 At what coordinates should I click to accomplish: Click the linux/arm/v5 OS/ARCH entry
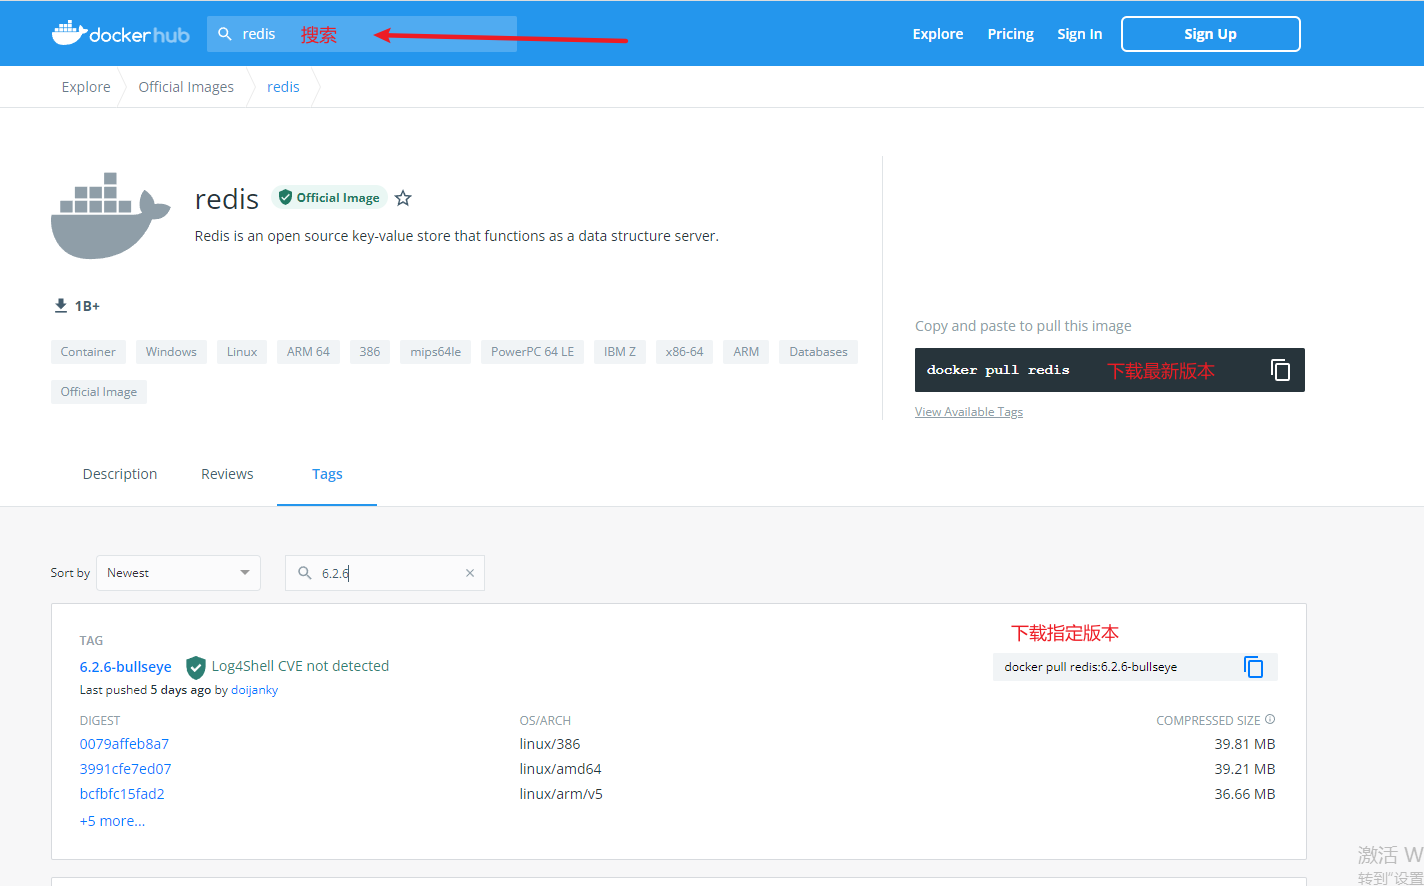coord(561,794)
